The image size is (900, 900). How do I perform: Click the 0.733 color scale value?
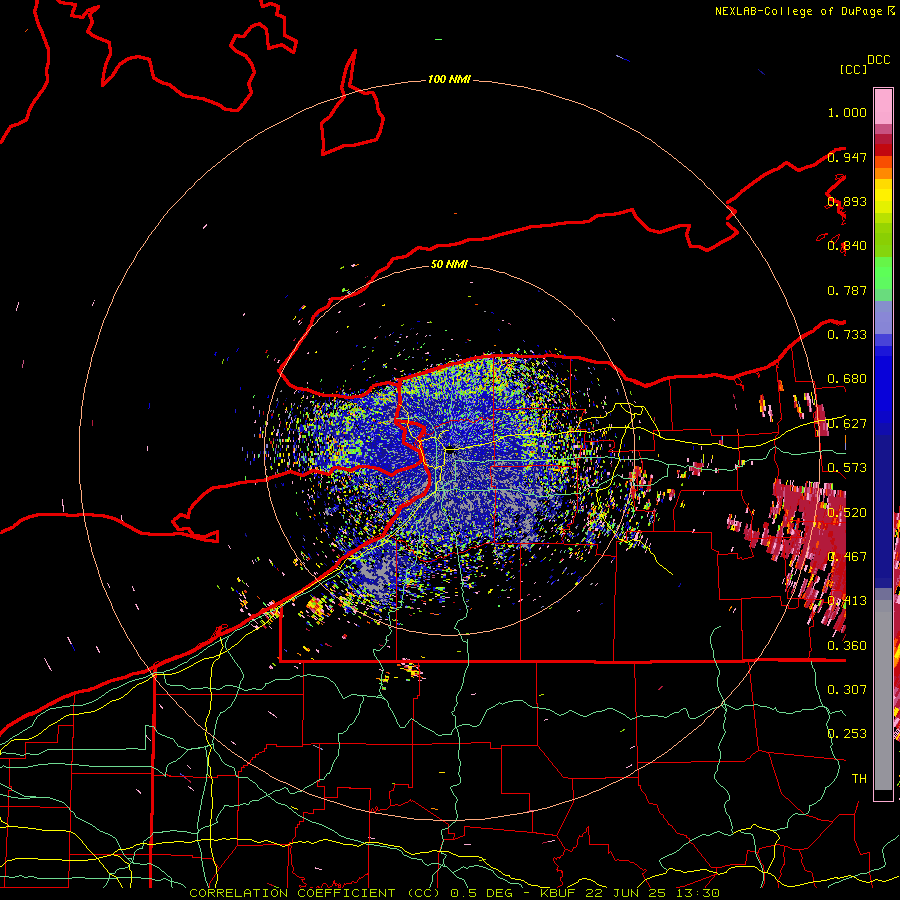click(x=847, y=335)
